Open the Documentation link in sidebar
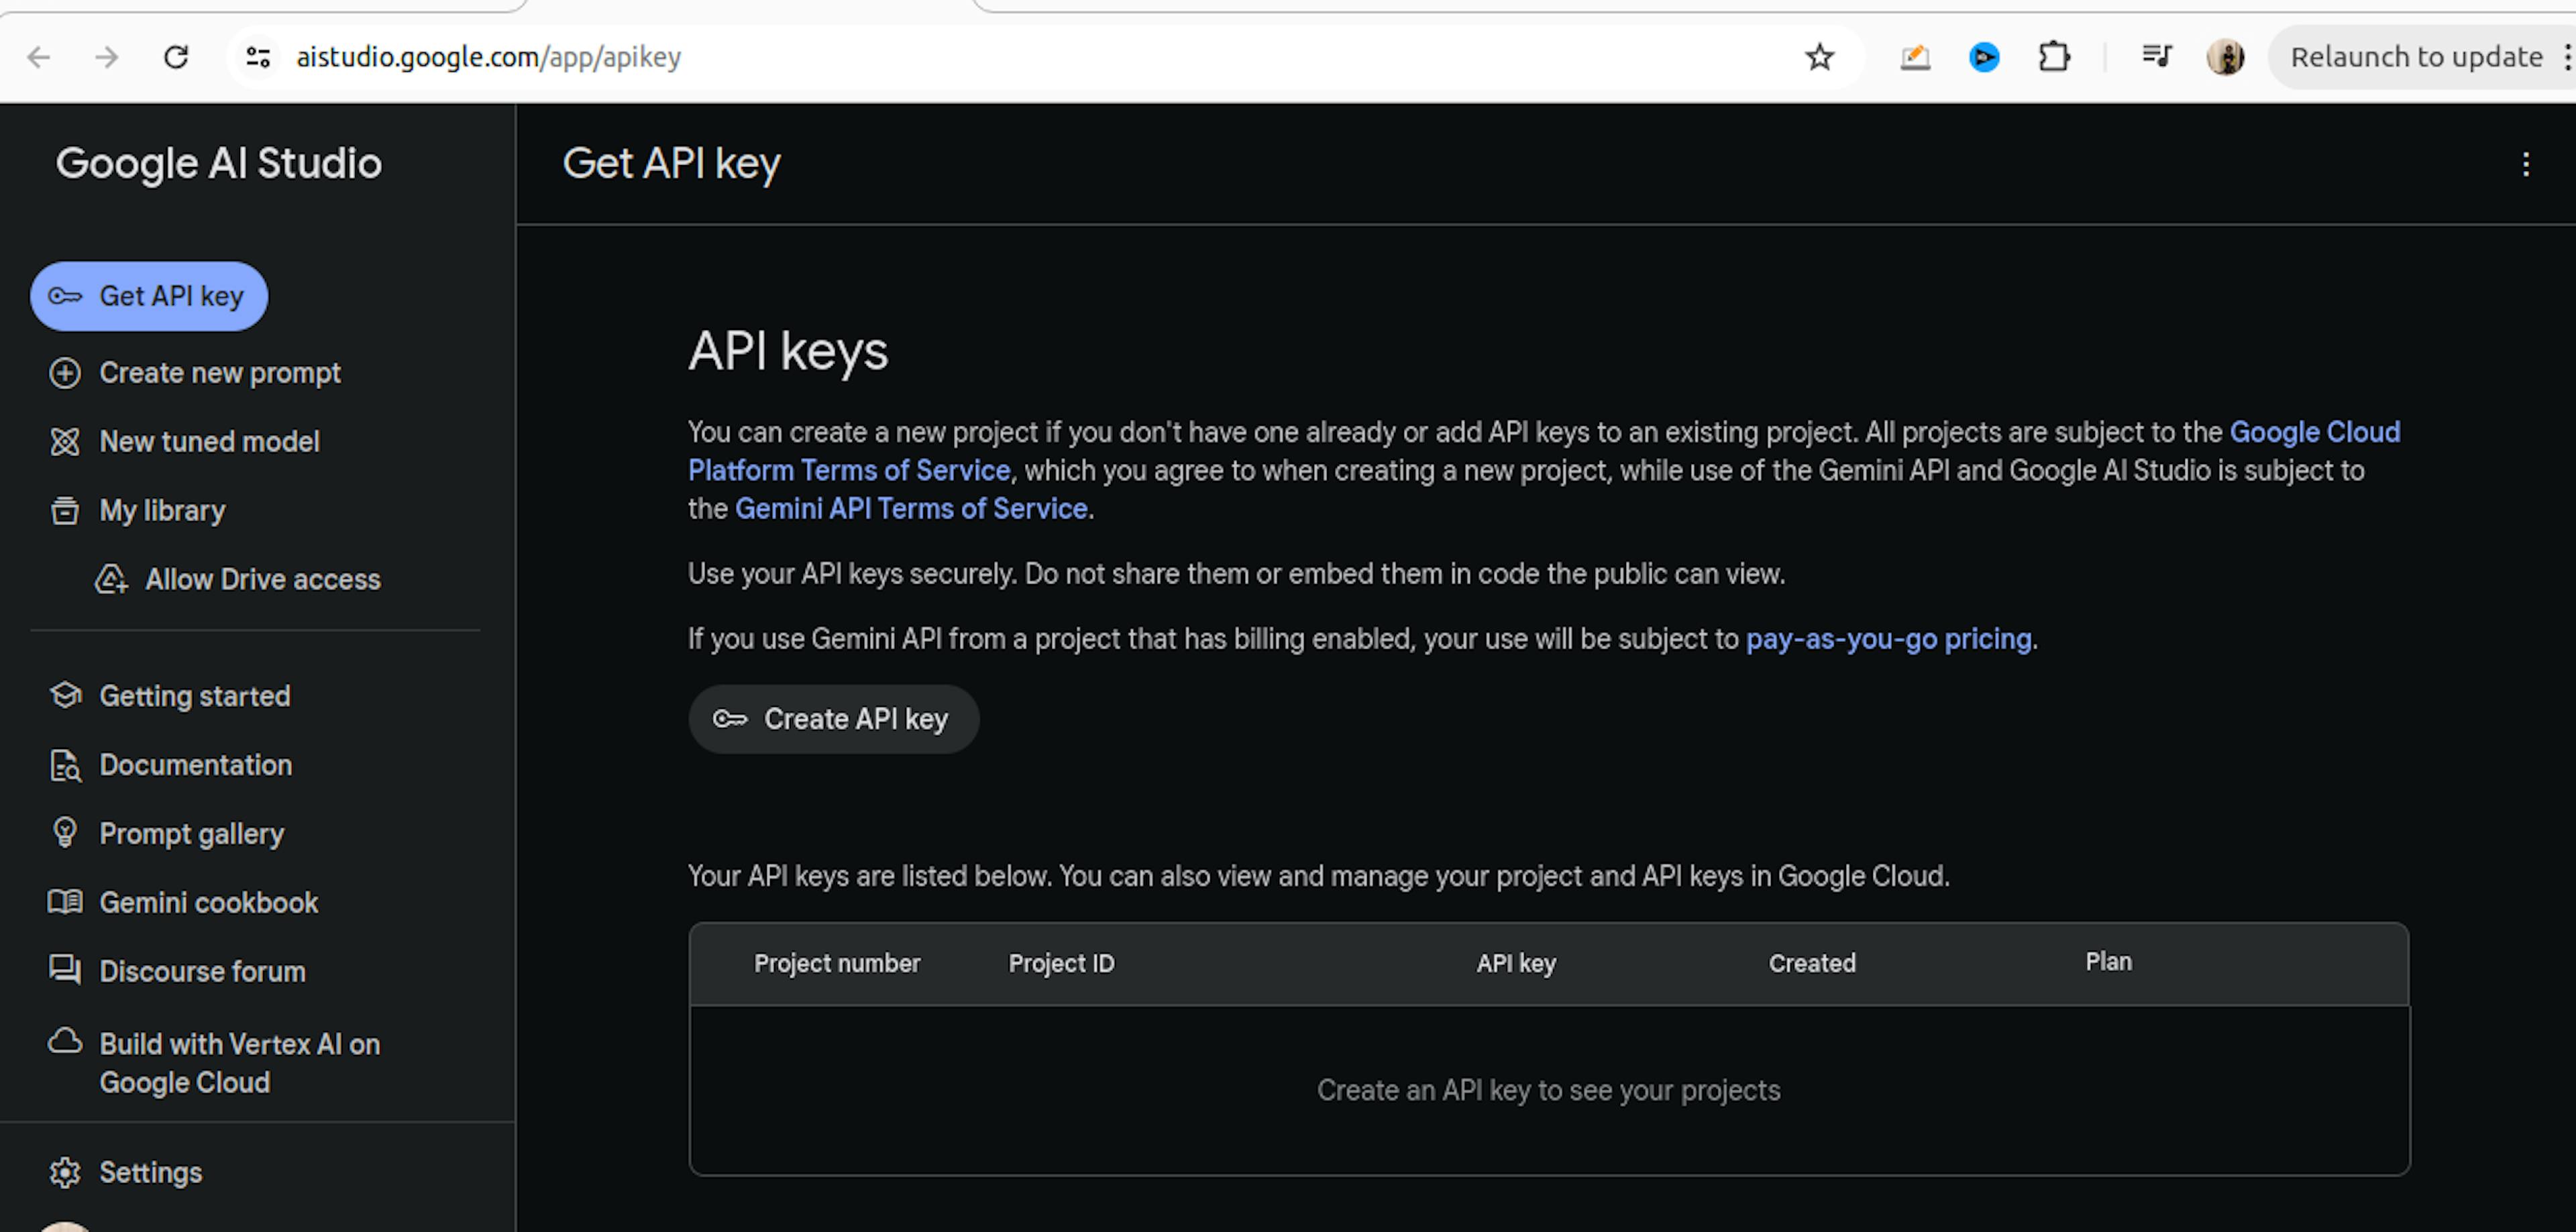 [x=171, y=765]
